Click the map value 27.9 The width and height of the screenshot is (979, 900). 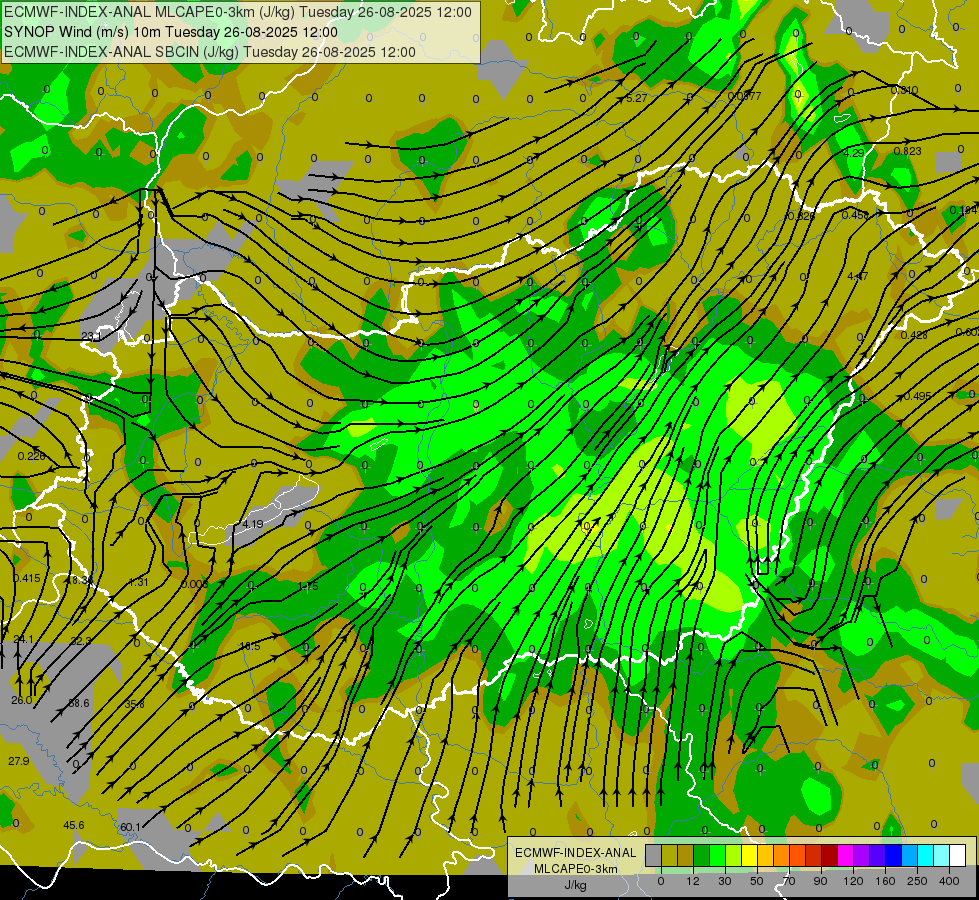(19, 761)
